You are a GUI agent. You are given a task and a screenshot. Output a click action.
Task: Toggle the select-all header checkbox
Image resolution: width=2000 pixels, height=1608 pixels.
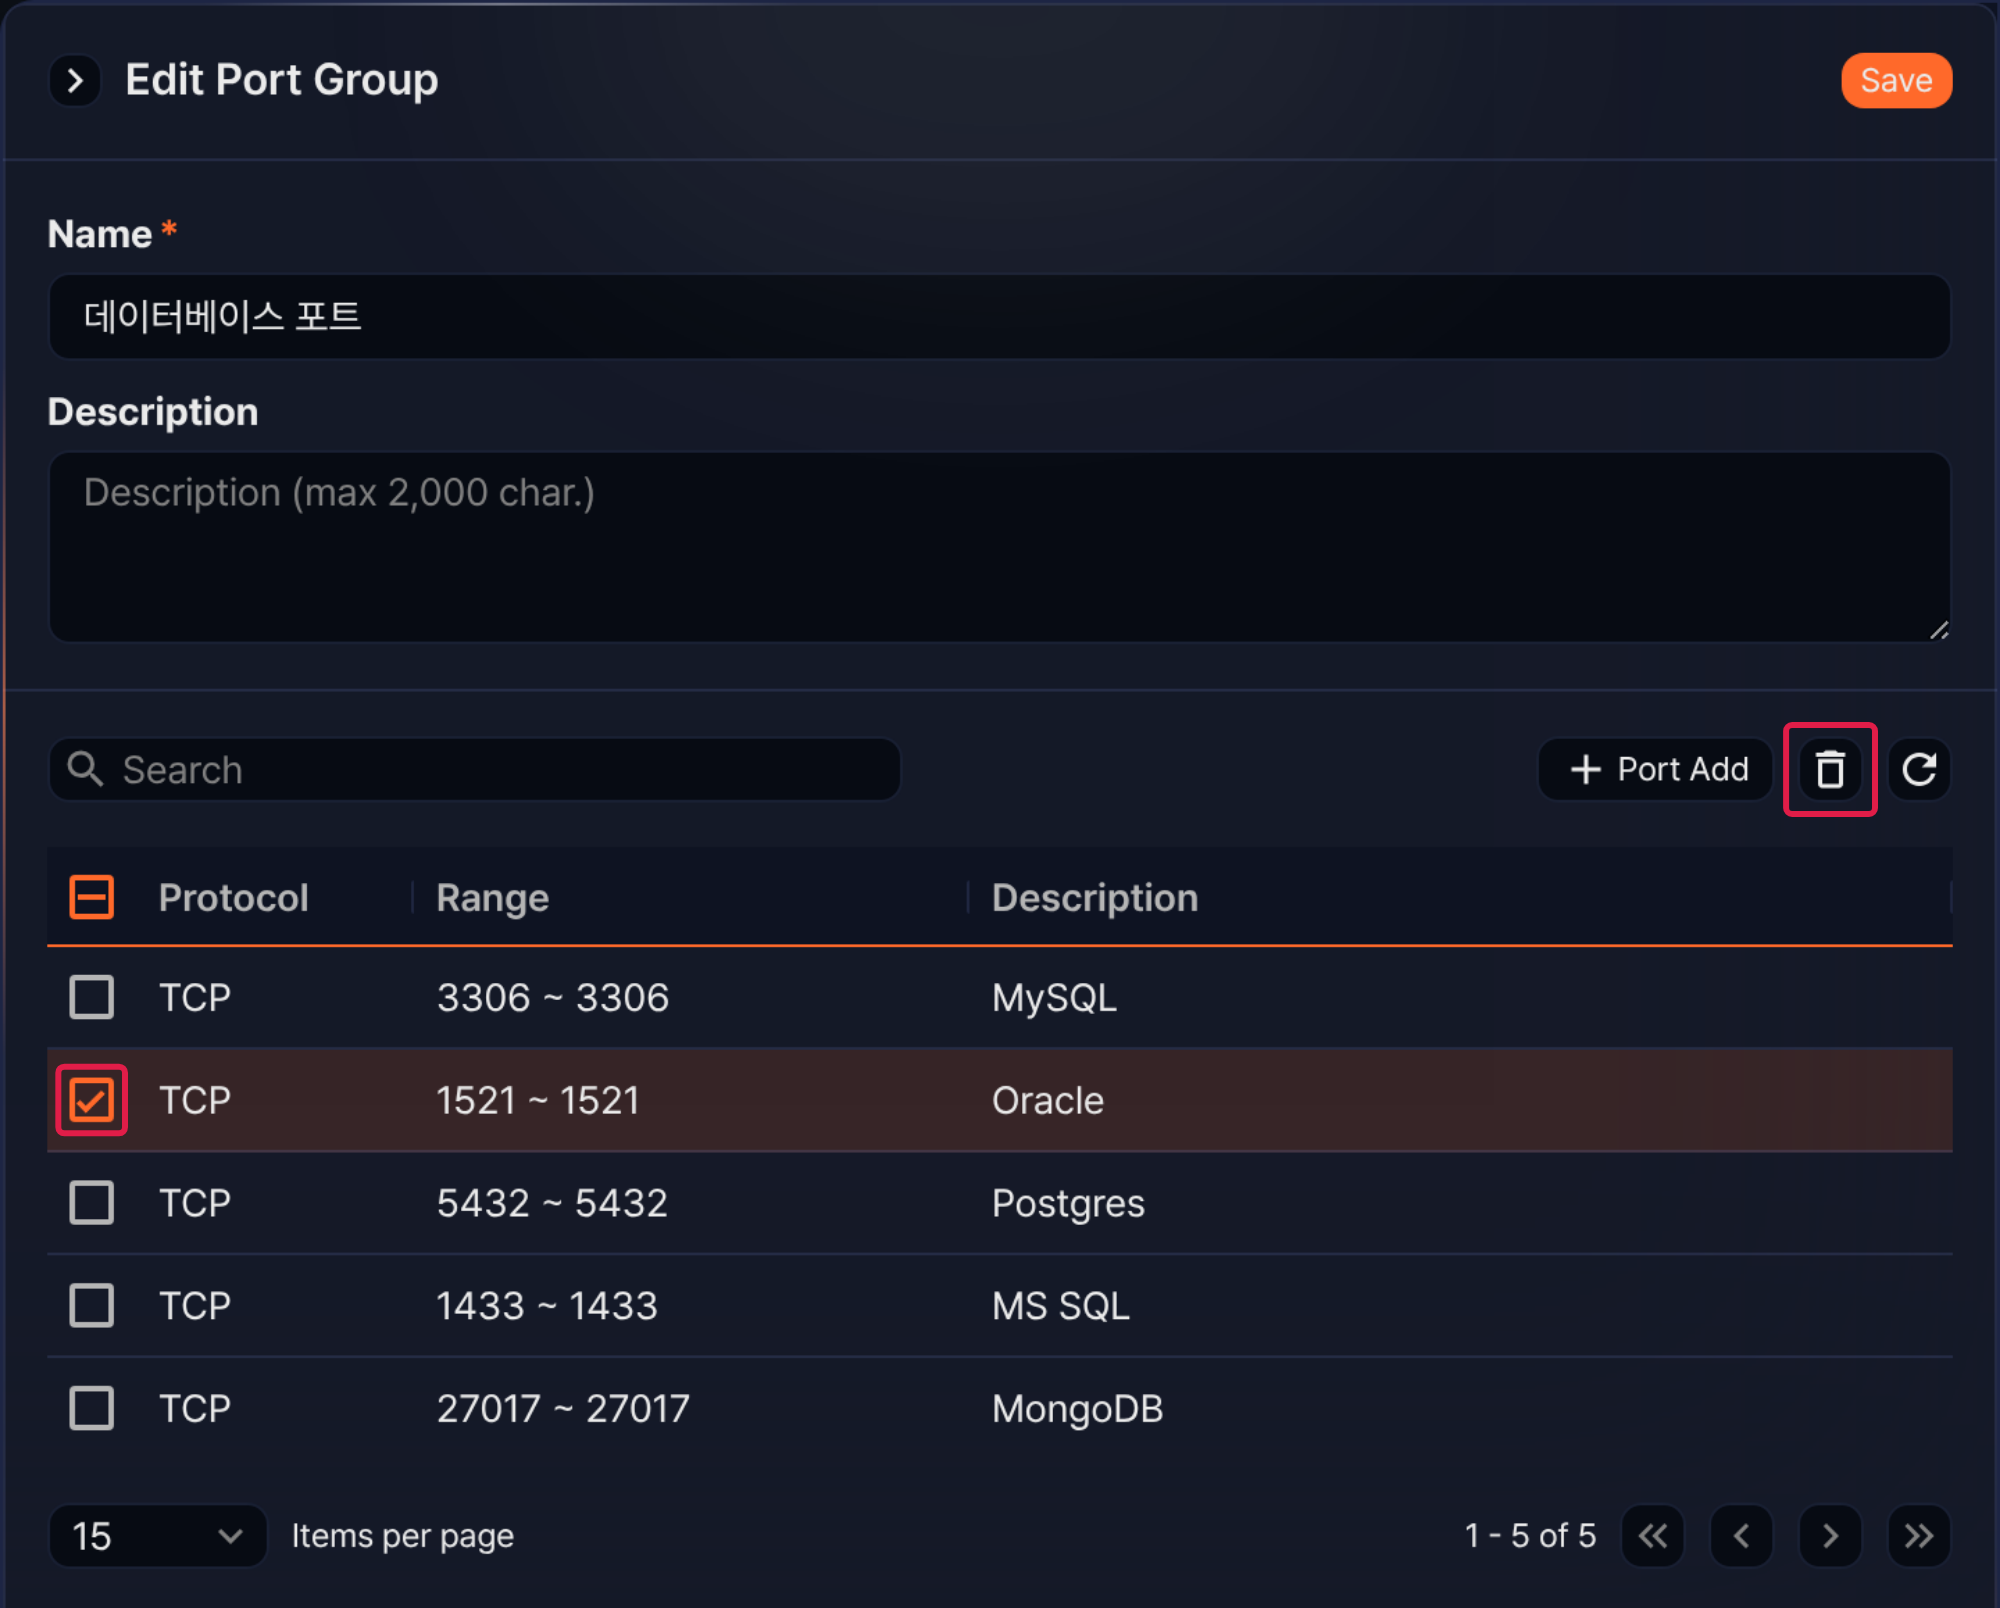91,897
